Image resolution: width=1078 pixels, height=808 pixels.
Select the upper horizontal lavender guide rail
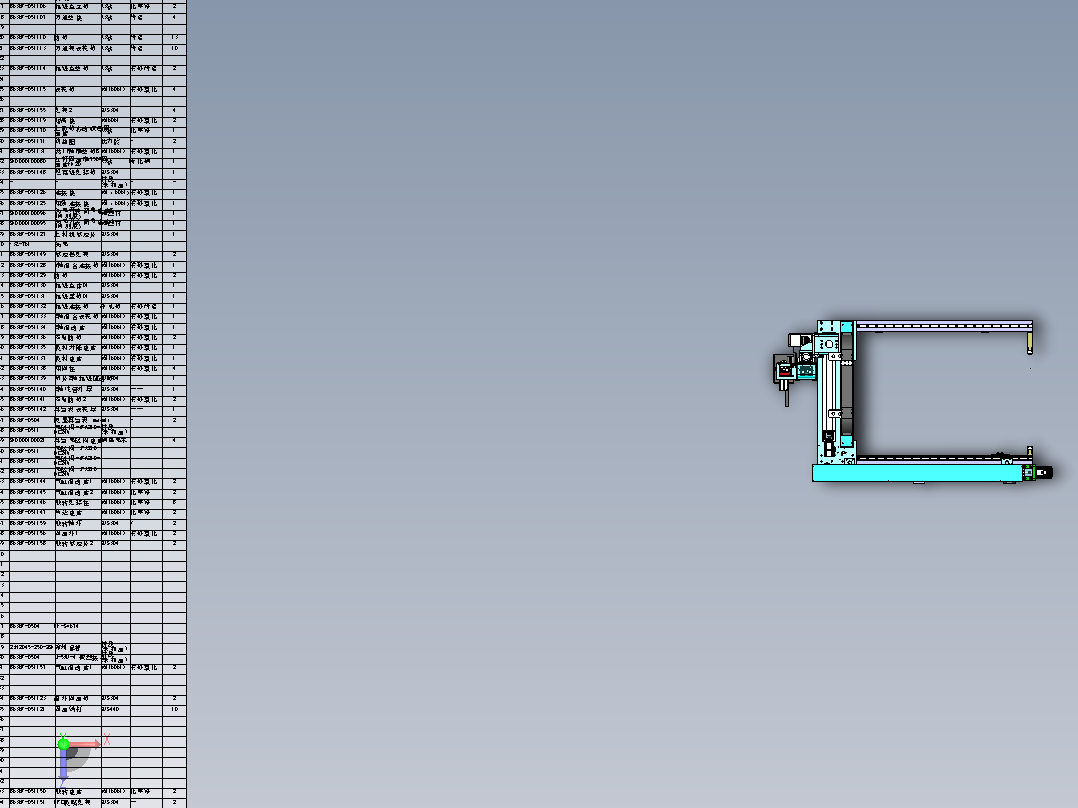(944, 325)
